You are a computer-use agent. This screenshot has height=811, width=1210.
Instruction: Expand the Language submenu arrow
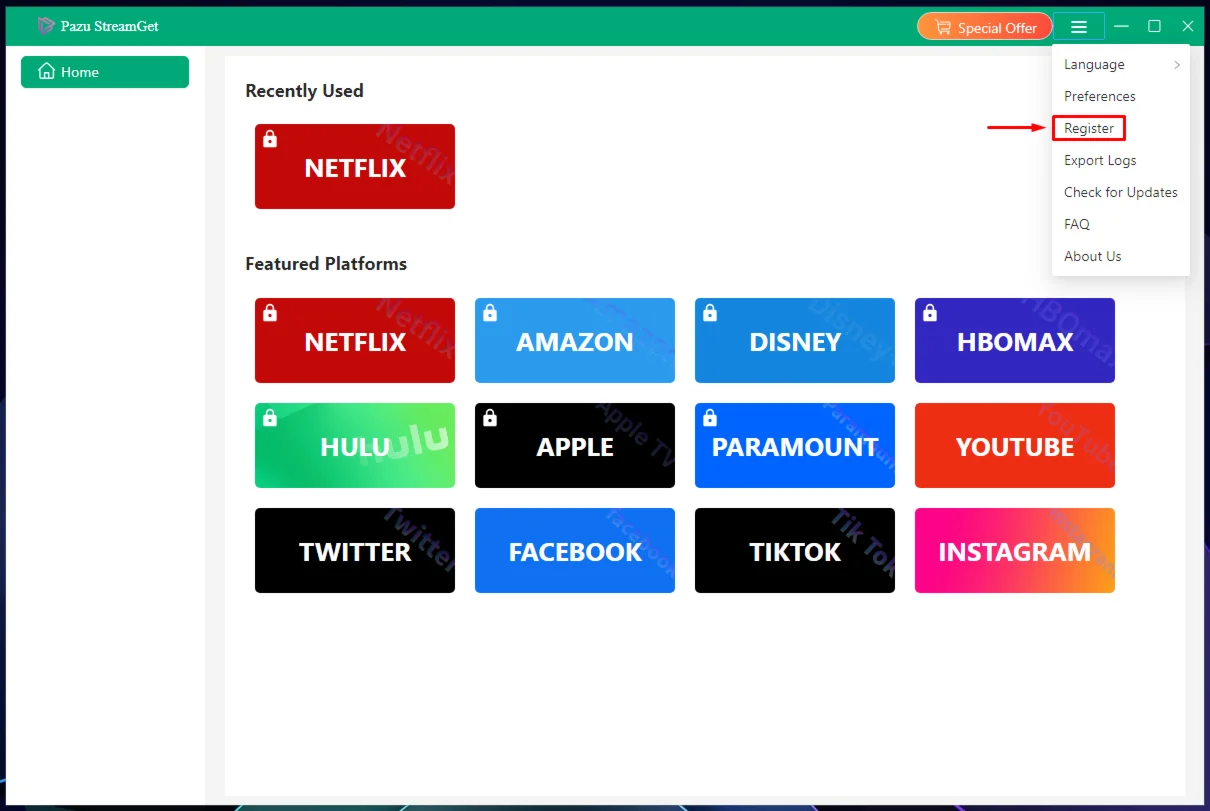click(1177, 65)
